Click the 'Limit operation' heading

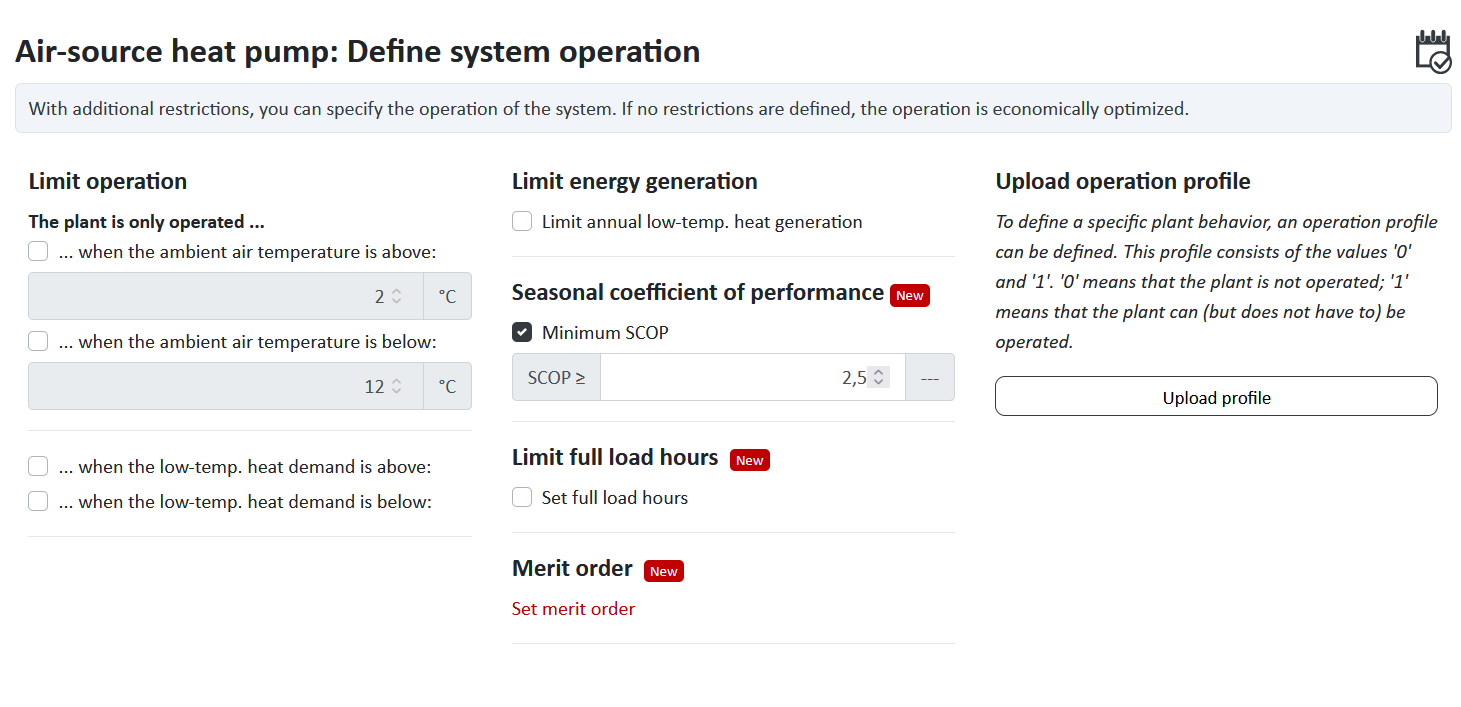tap(108, 181)
